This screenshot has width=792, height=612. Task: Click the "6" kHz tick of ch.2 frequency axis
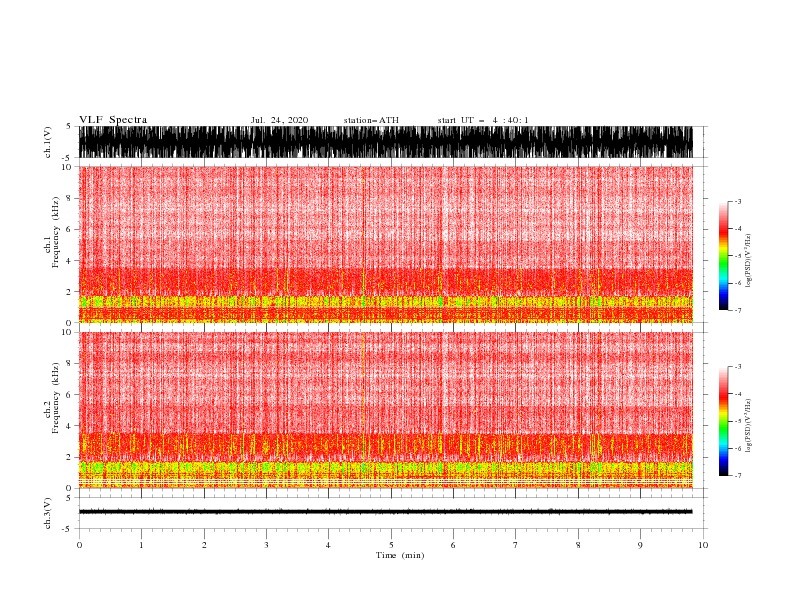[69, 395]
